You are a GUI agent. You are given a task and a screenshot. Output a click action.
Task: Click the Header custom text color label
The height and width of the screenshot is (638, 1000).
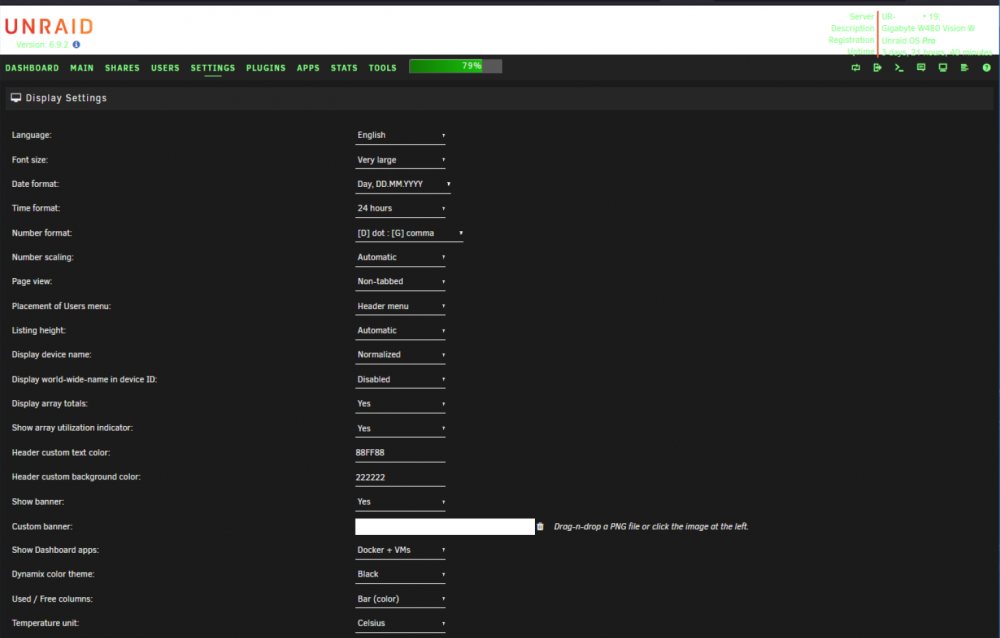click(x=61, y=453)
